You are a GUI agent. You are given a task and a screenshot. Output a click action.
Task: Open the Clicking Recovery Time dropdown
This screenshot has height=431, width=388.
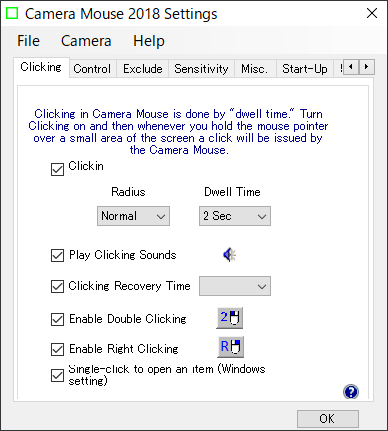point(235,286)
